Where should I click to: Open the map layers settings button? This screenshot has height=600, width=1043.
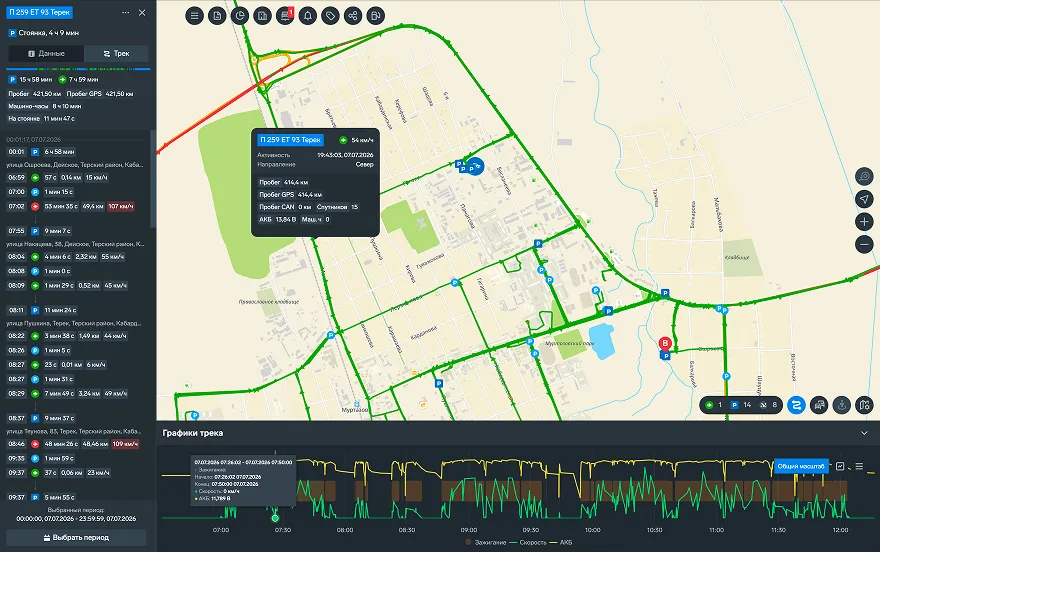864,405
